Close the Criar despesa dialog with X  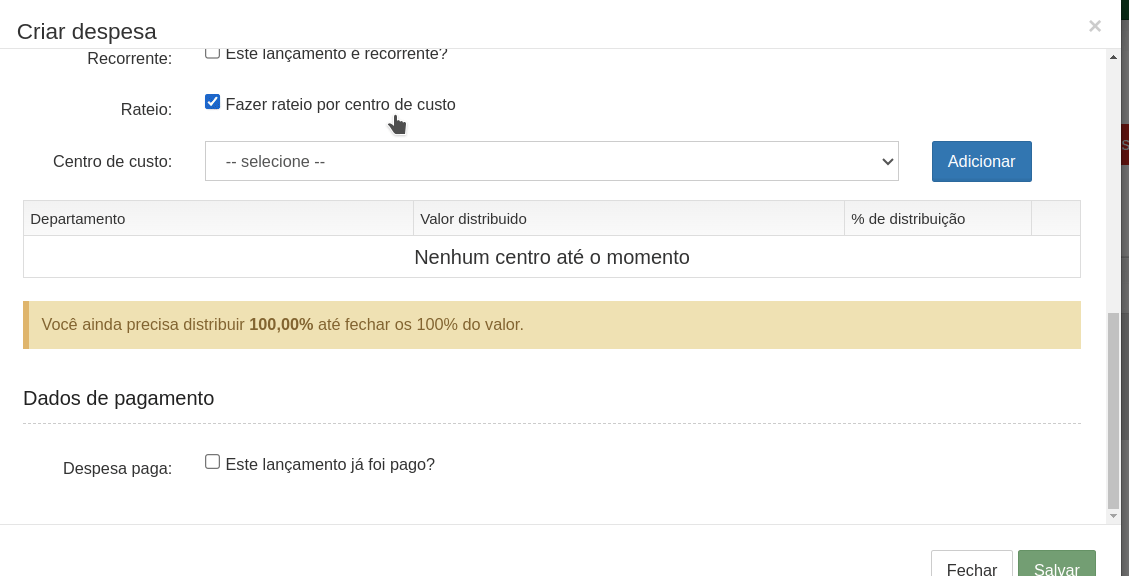(x=1094, y=26)
